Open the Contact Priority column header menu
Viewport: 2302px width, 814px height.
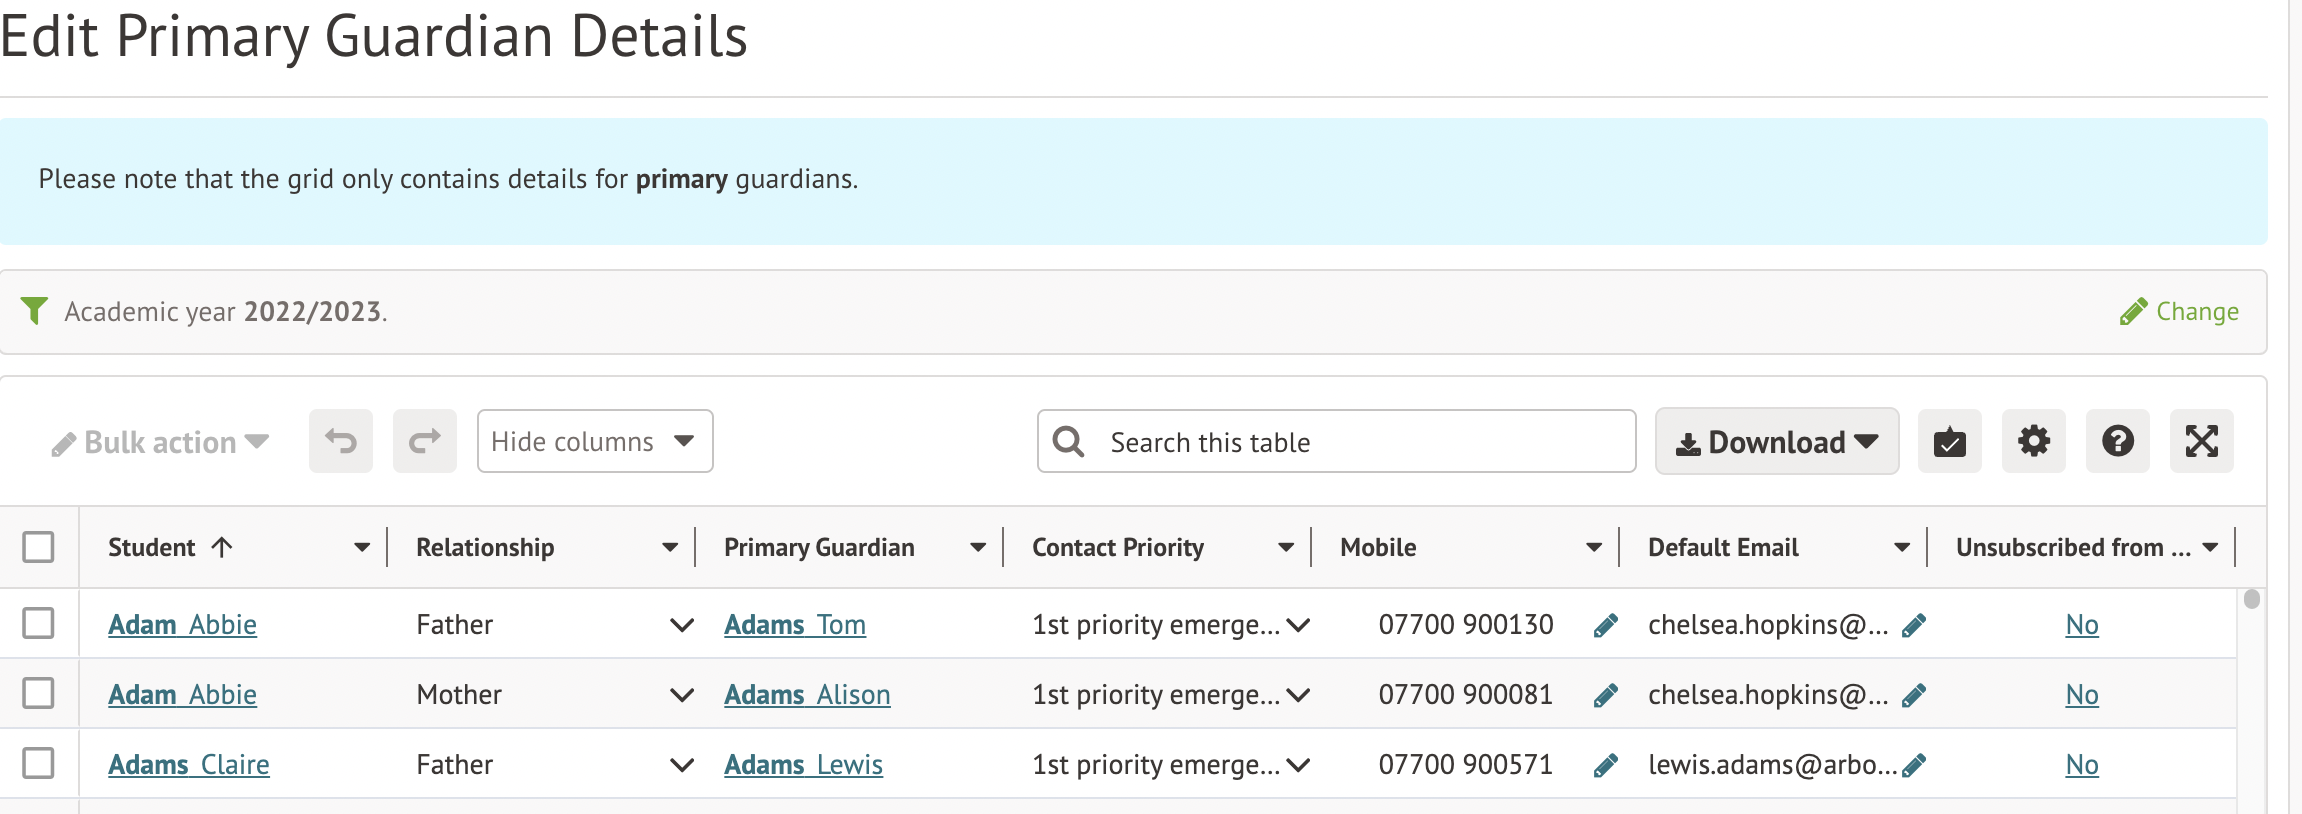point(1286,547)
